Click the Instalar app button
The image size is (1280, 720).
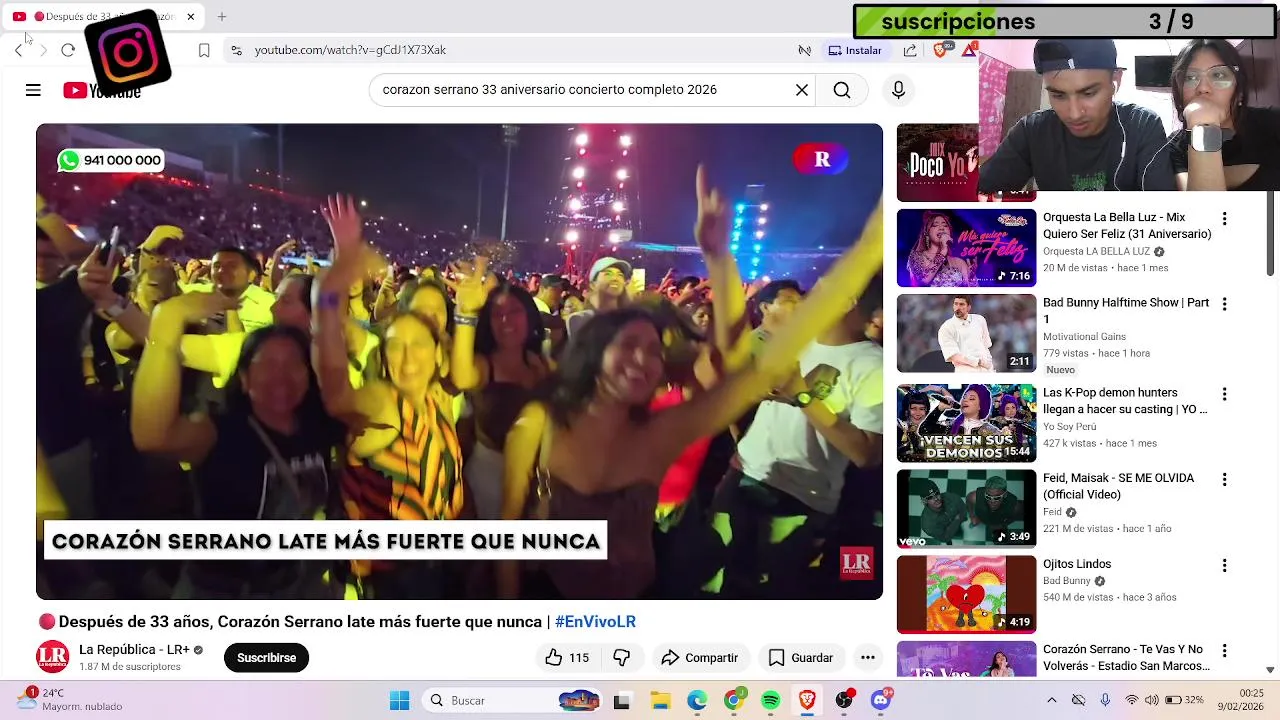pyautogui.click(x=855, y=50)
